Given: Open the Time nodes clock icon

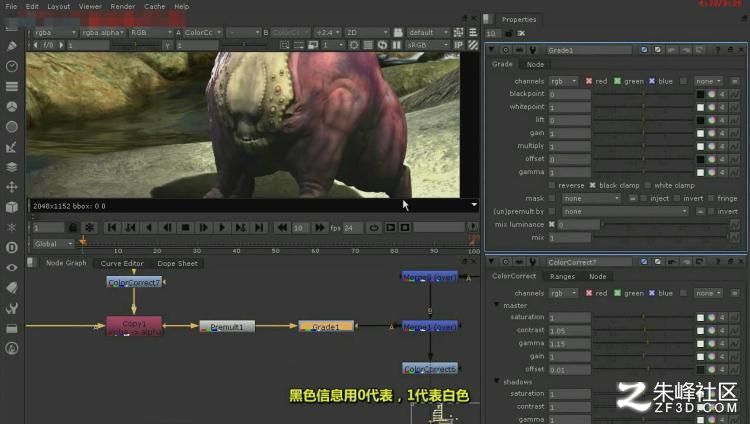Looking at the screenshot, I should click(x=11, y=66).
